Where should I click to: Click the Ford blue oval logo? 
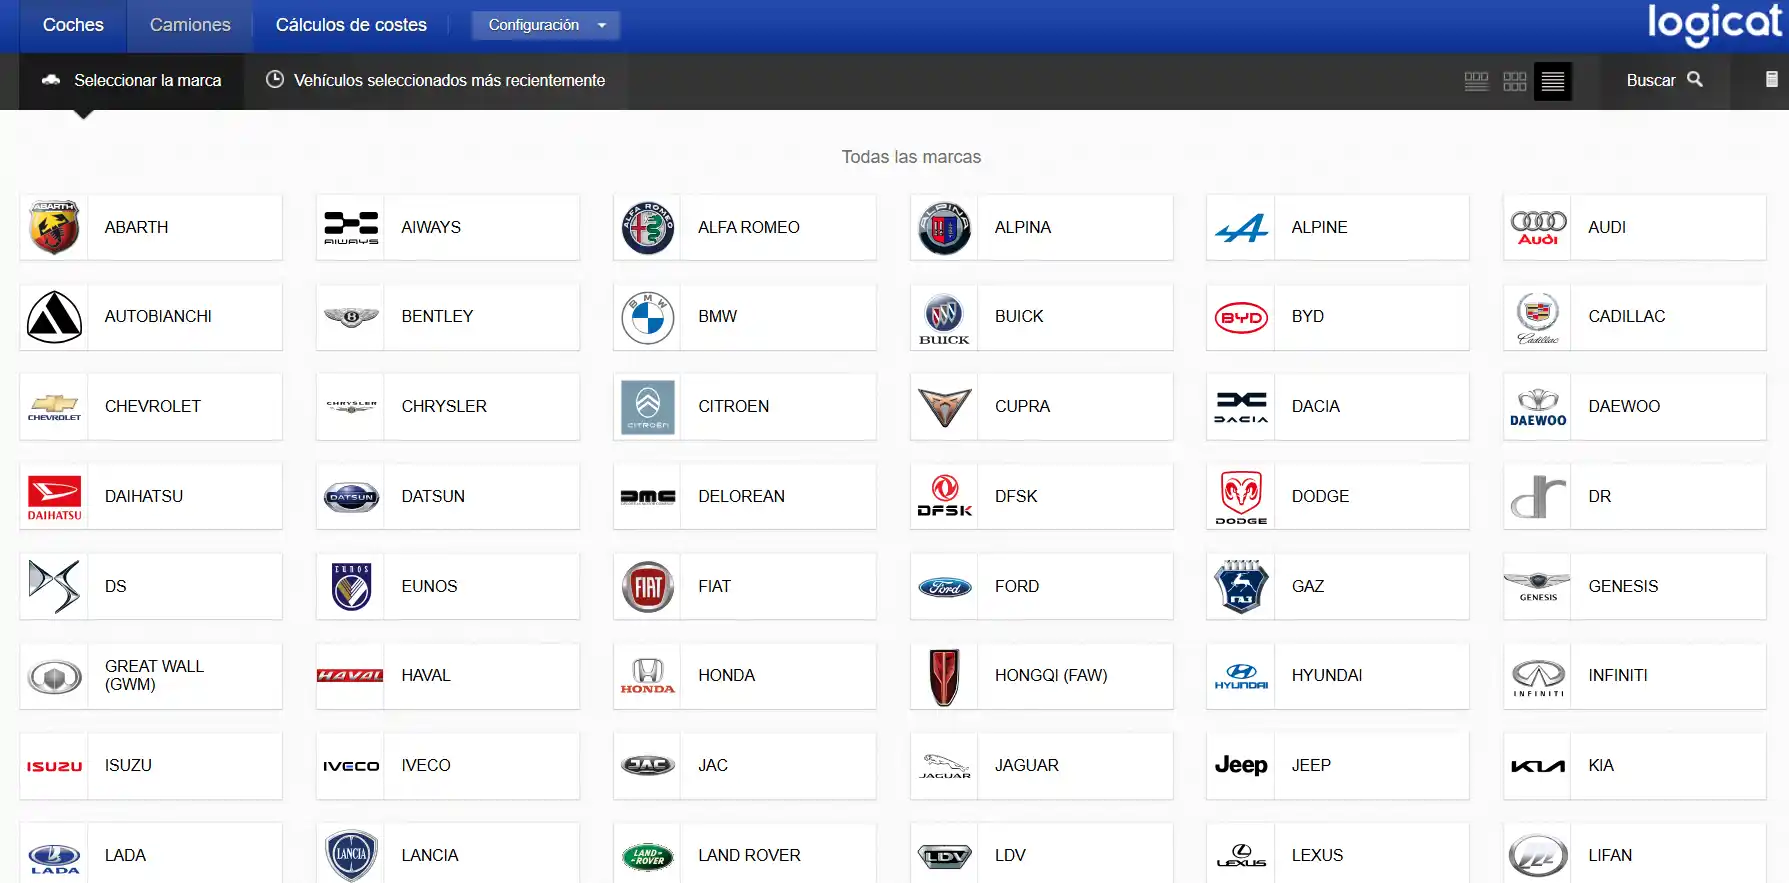(x=944, y=587)
